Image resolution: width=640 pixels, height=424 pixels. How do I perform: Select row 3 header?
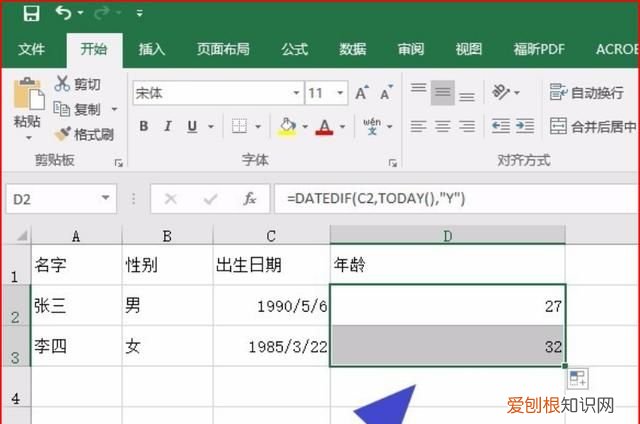click(x=16, y=346)
